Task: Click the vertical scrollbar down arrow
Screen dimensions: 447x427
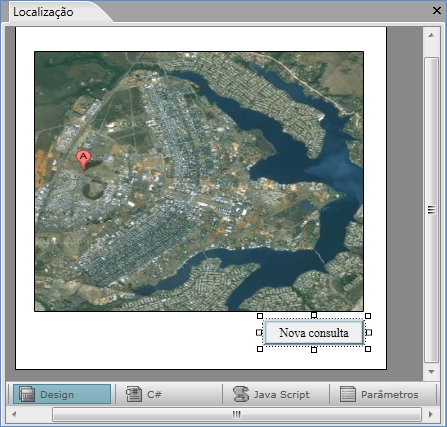Action: coord(431,372)
